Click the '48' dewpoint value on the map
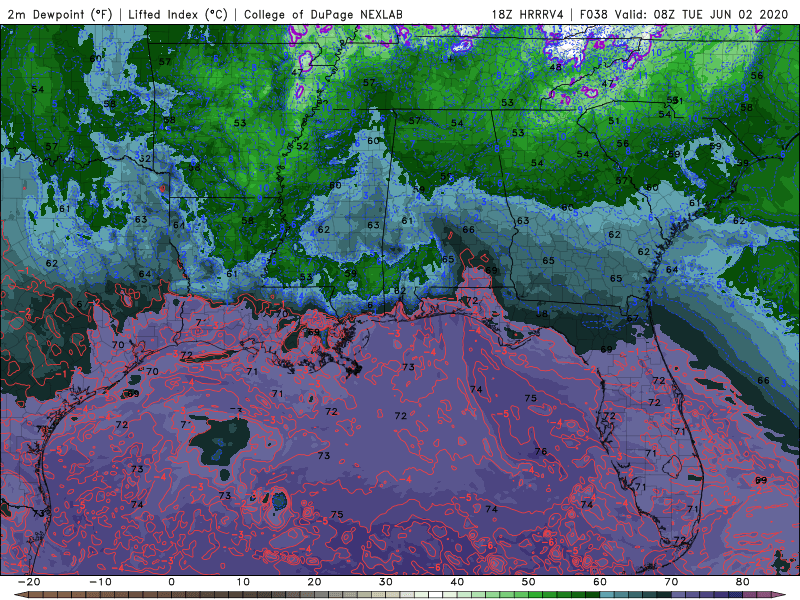 click(555, 67)
